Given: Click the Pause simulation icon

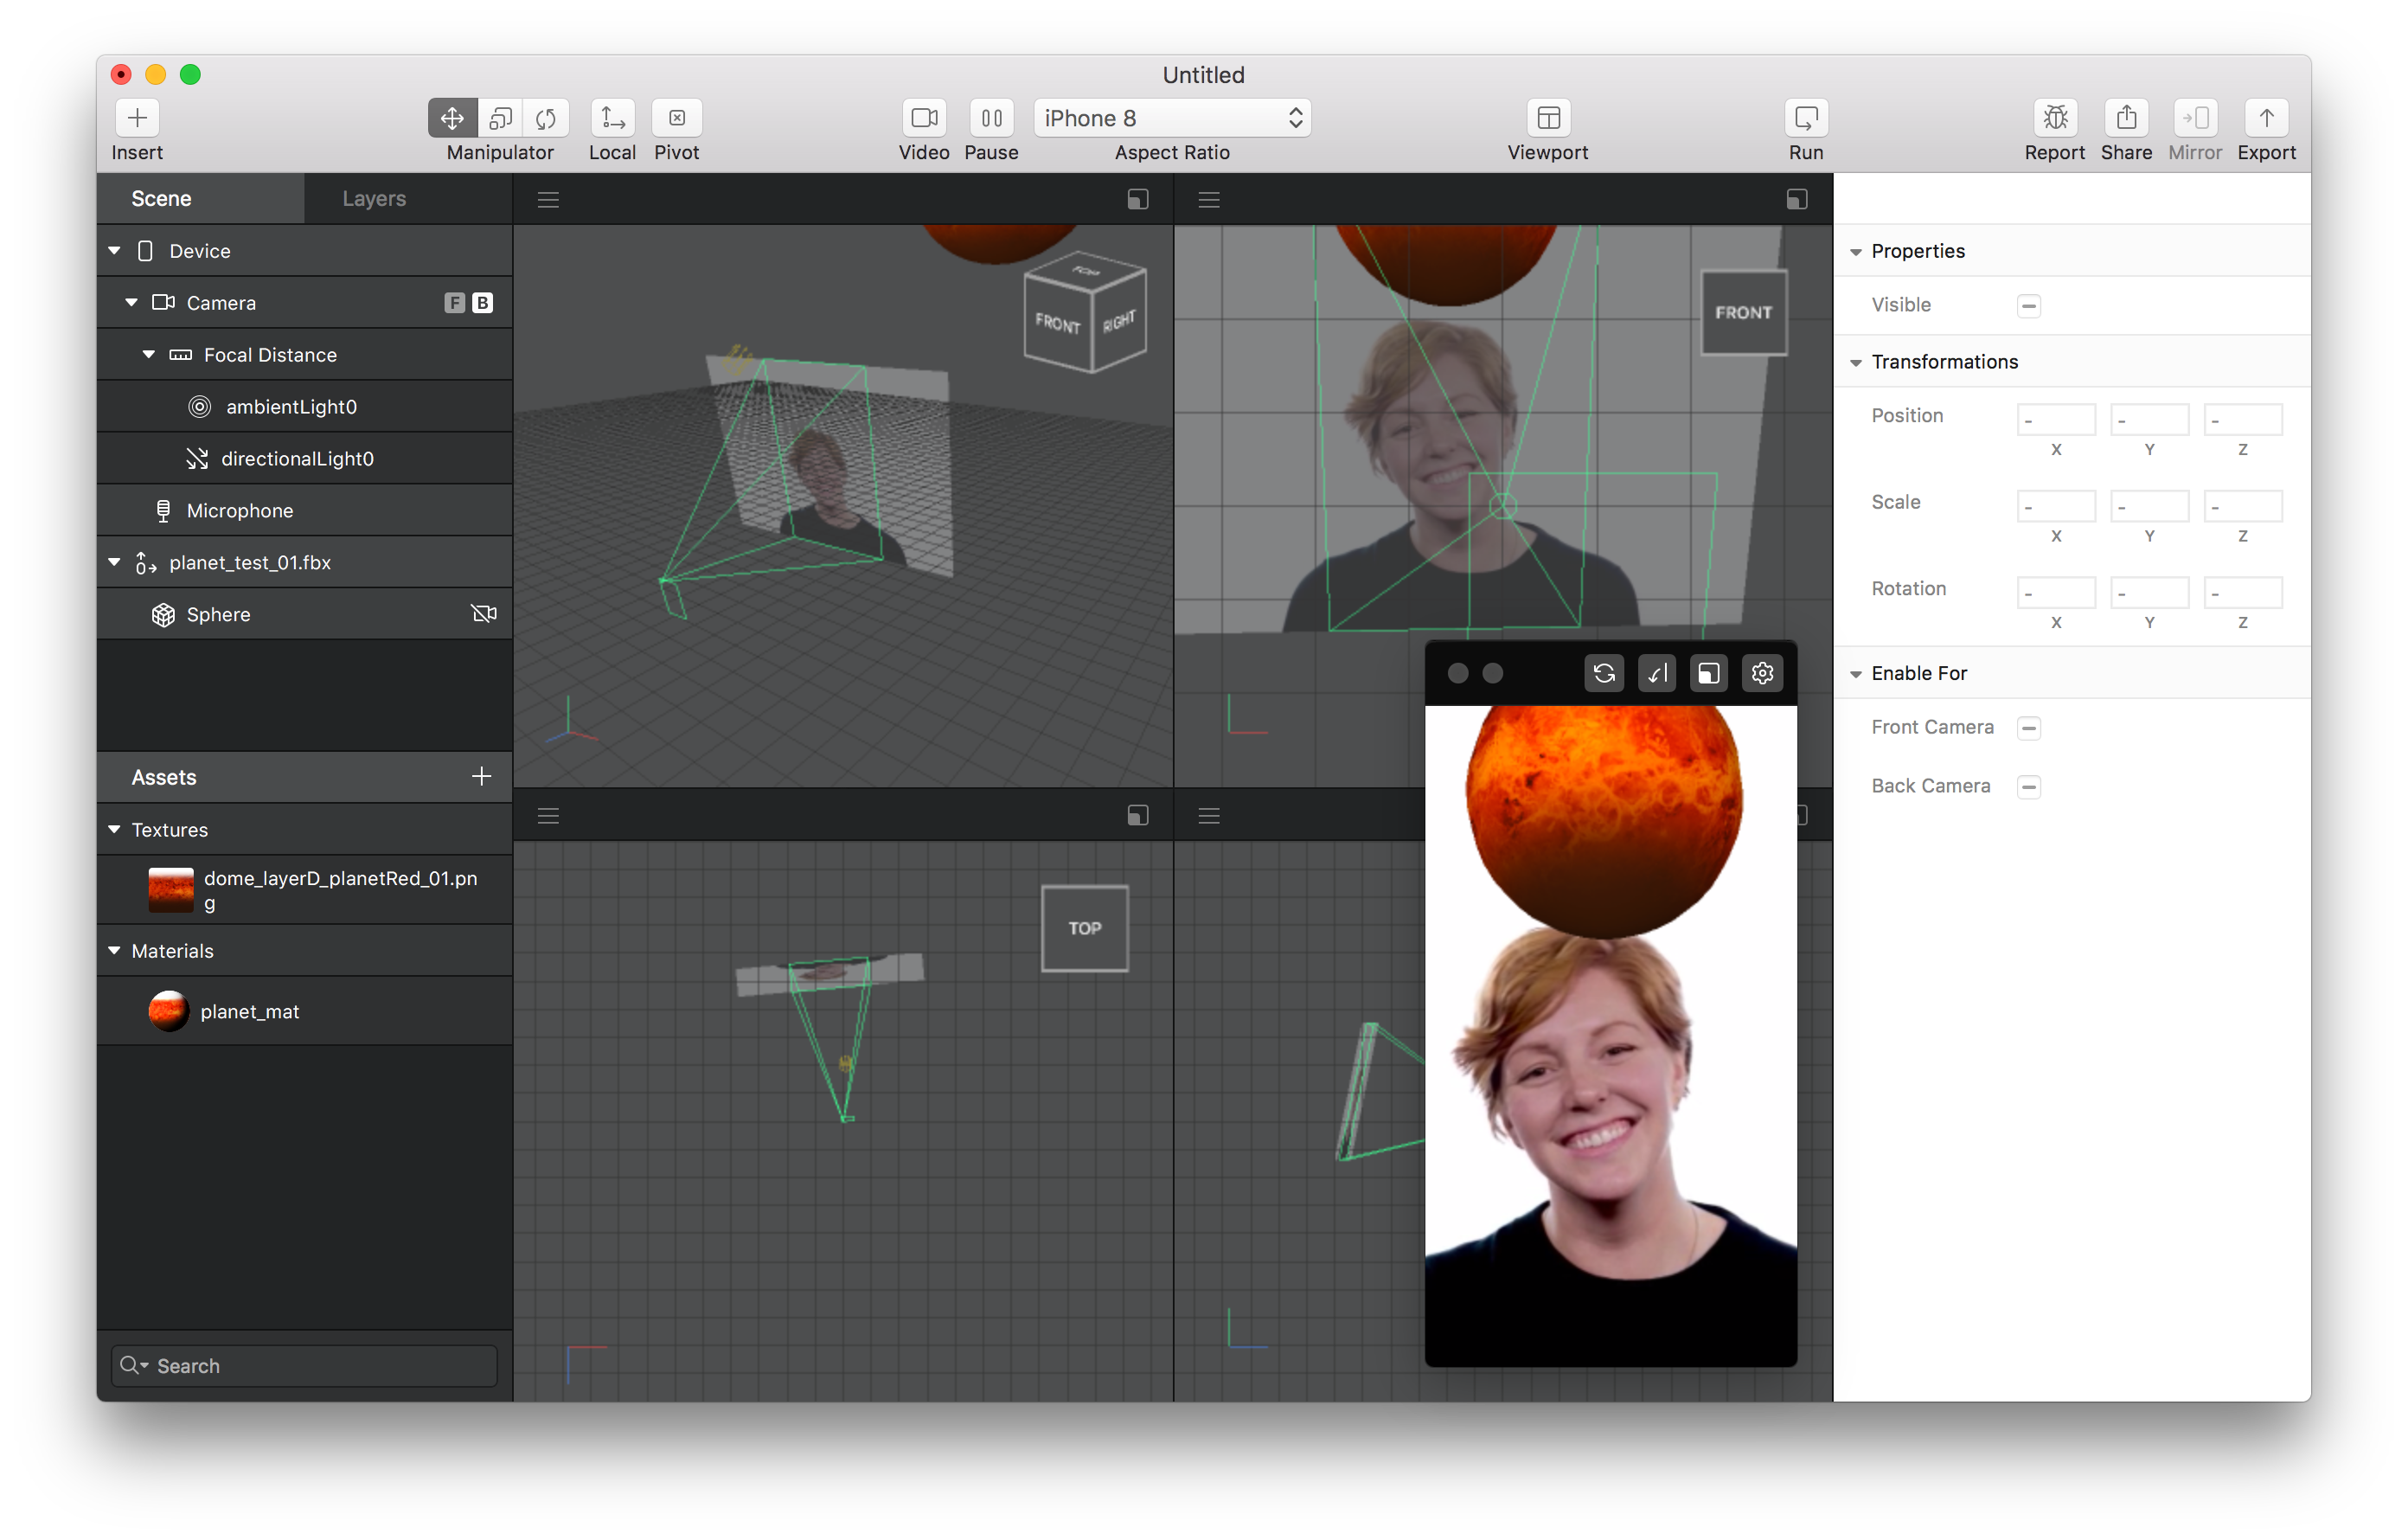Looking at the screenshot, I should (991, 117).
